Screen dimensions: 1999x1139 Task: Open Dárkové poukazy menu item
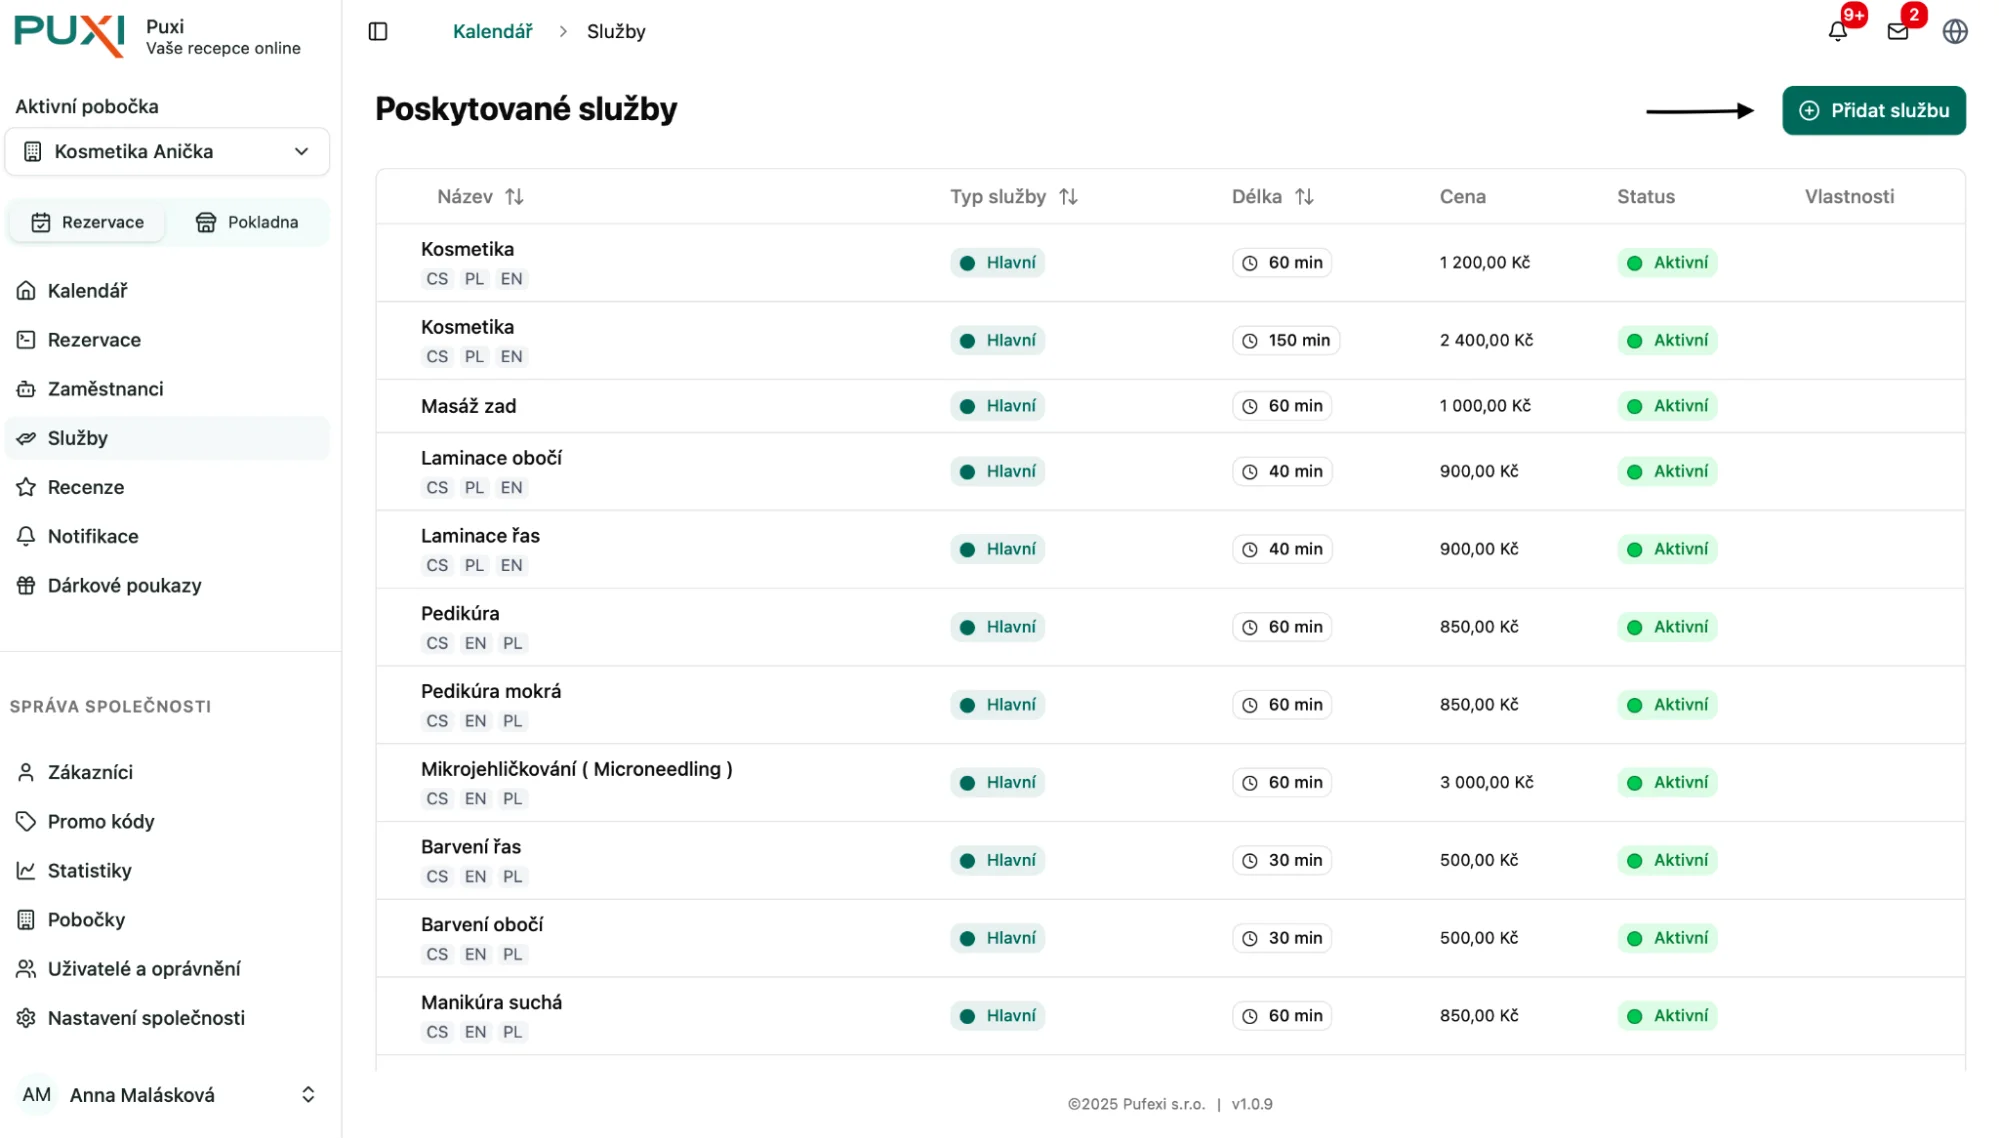(x=124, y=586)
